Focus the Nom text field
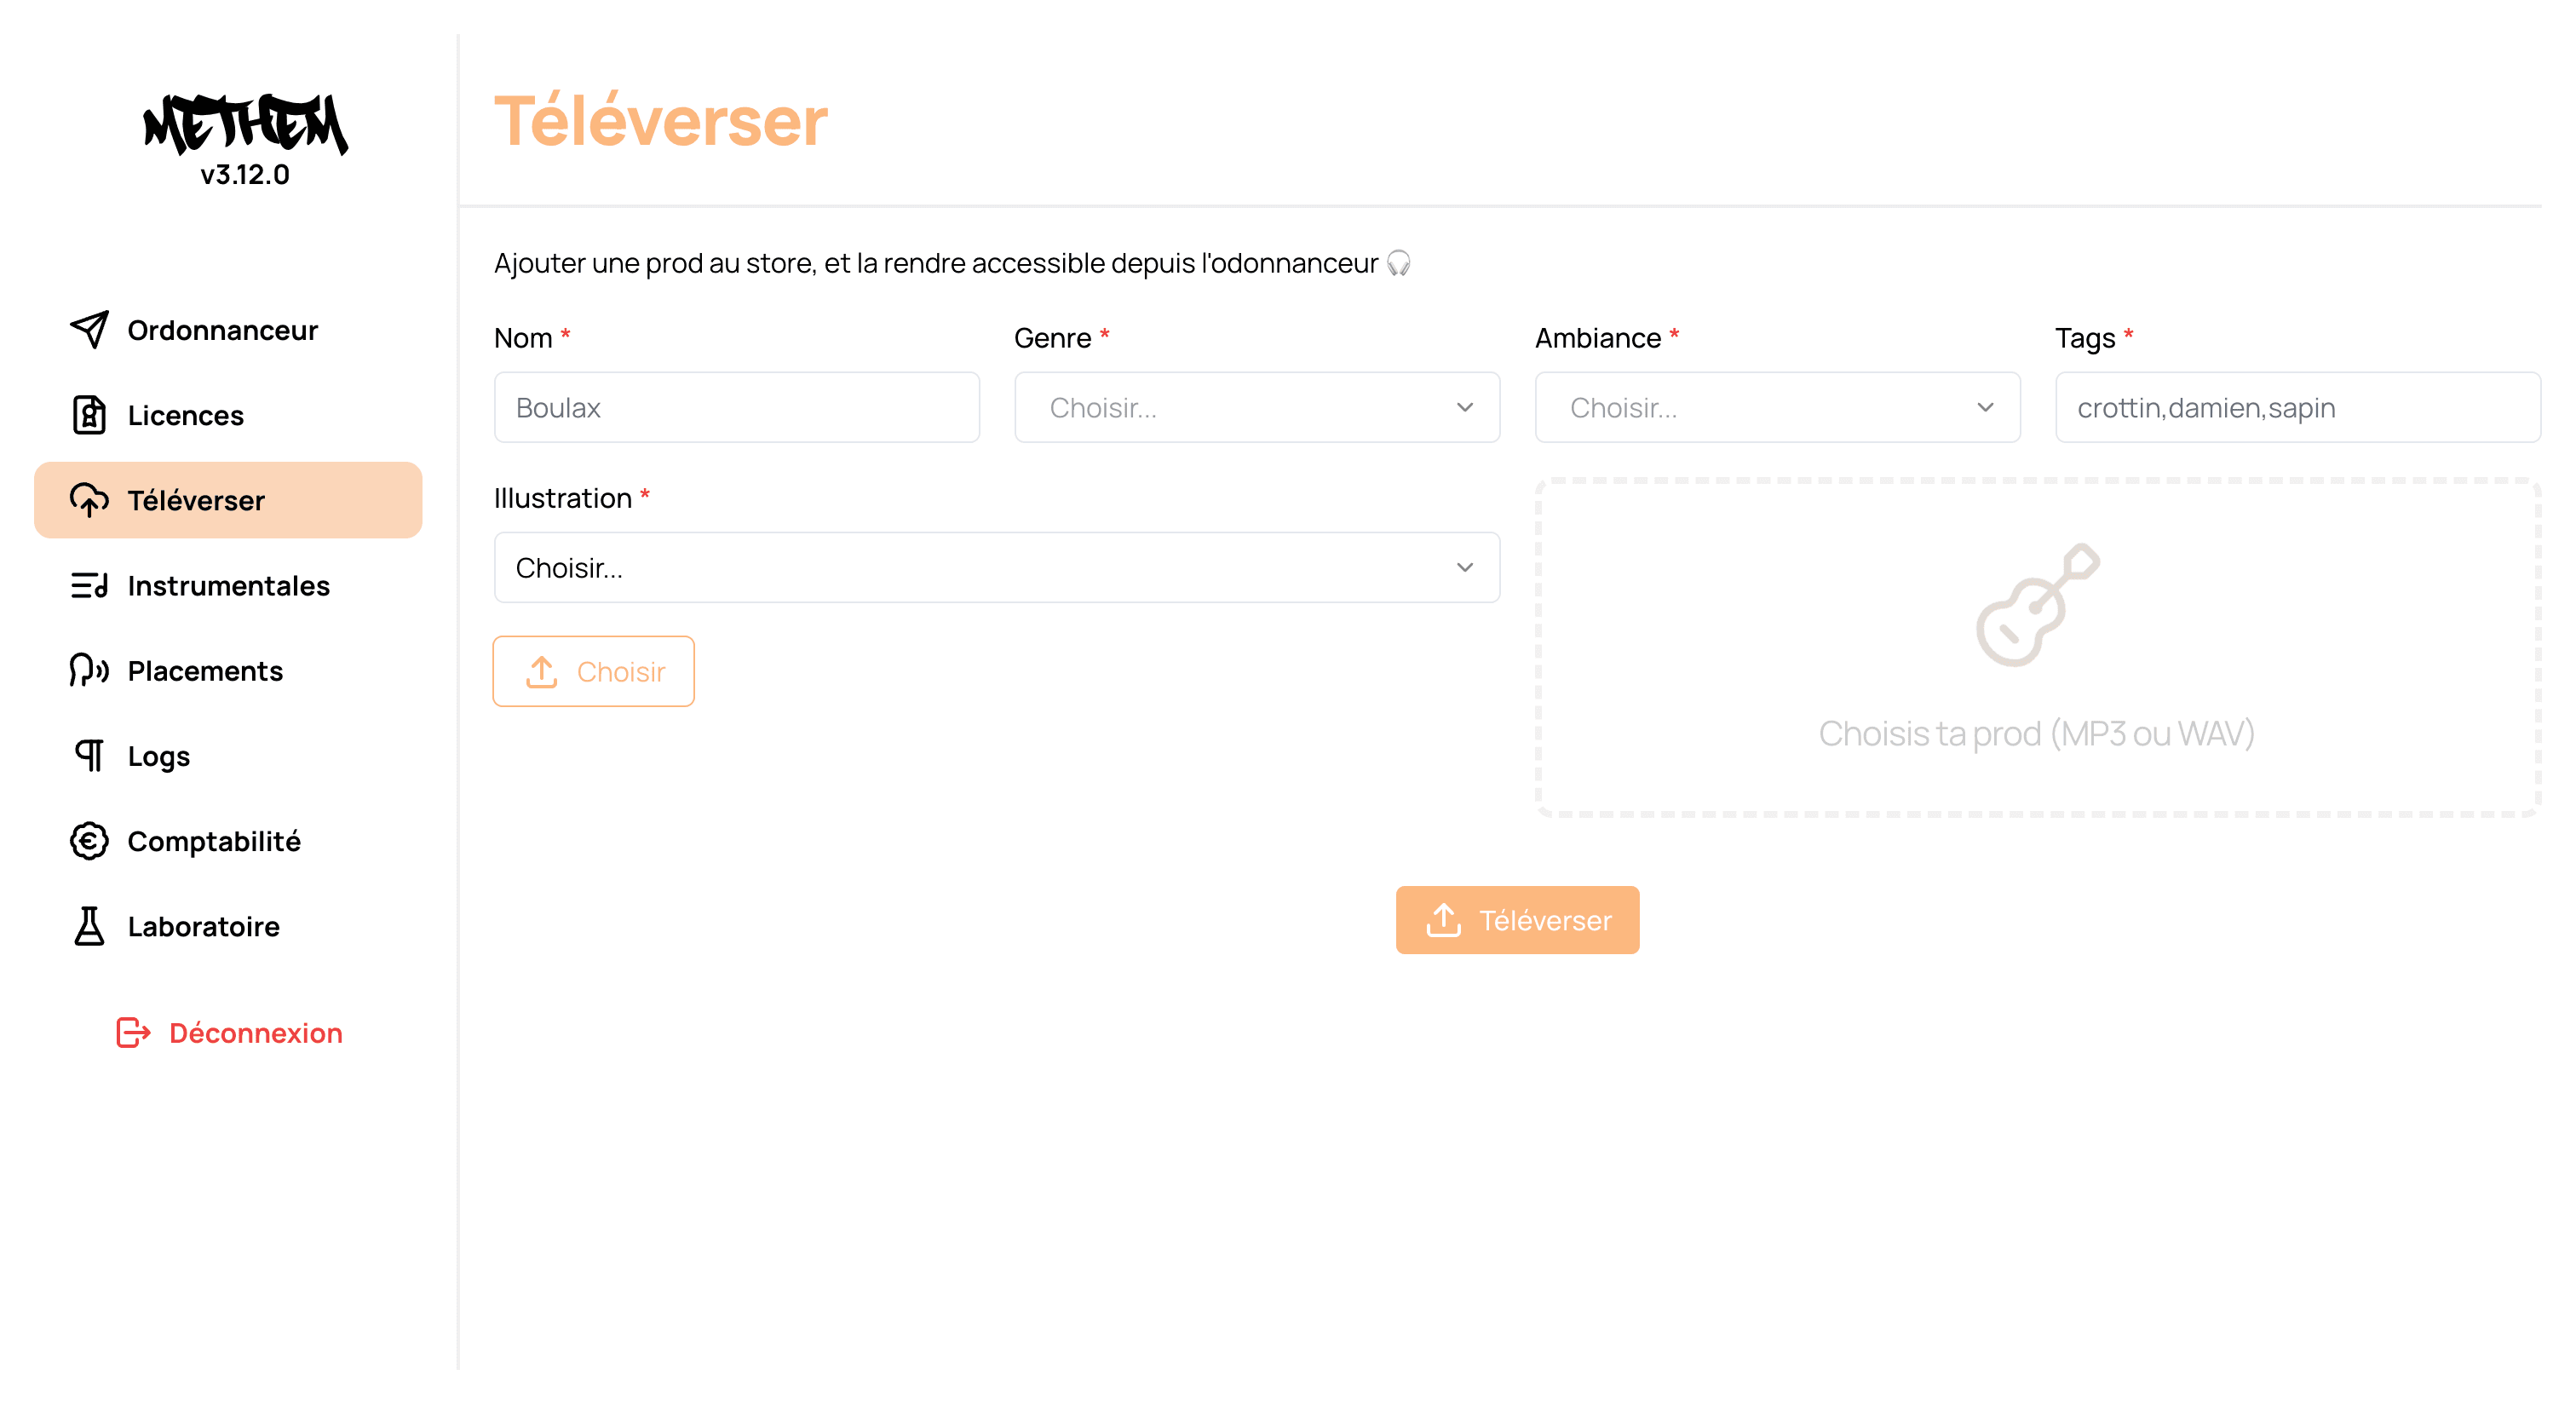2576x1404 pixels. pyautogui.click(x=736, y=407)
